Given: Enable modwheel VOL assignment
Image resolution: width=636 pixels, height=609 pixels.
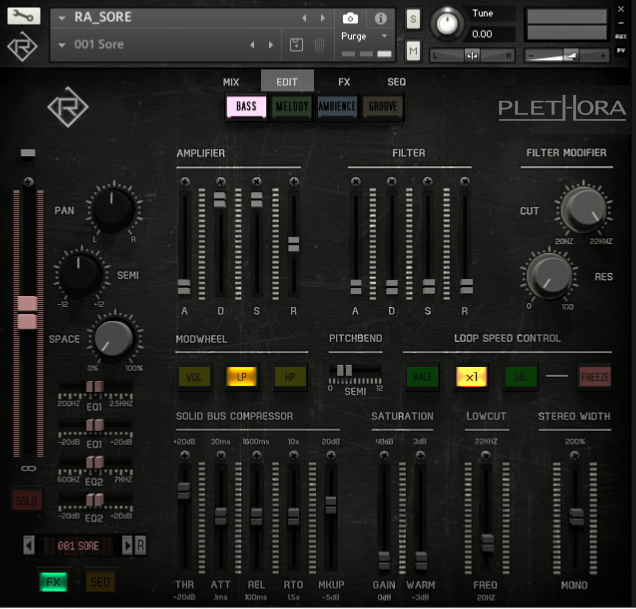Looking at the screenshot, I should pyautogui.click(x=194, y=377).
